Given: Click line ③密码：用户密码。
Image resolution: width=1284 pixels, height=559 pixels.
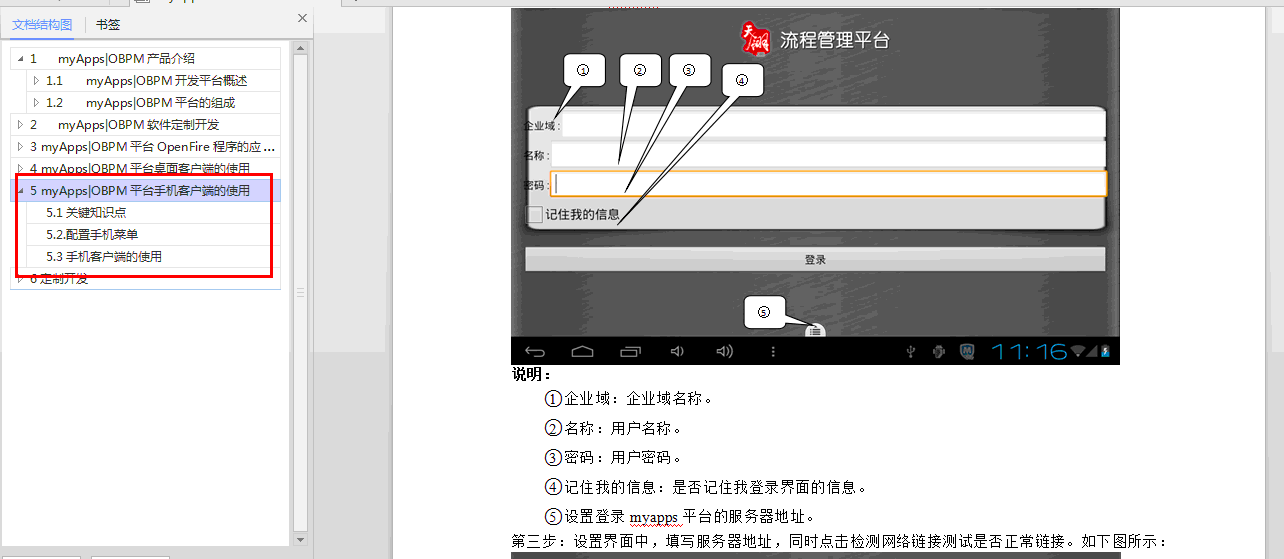Looking at the screenshot, I should click(x=613, y=457).
